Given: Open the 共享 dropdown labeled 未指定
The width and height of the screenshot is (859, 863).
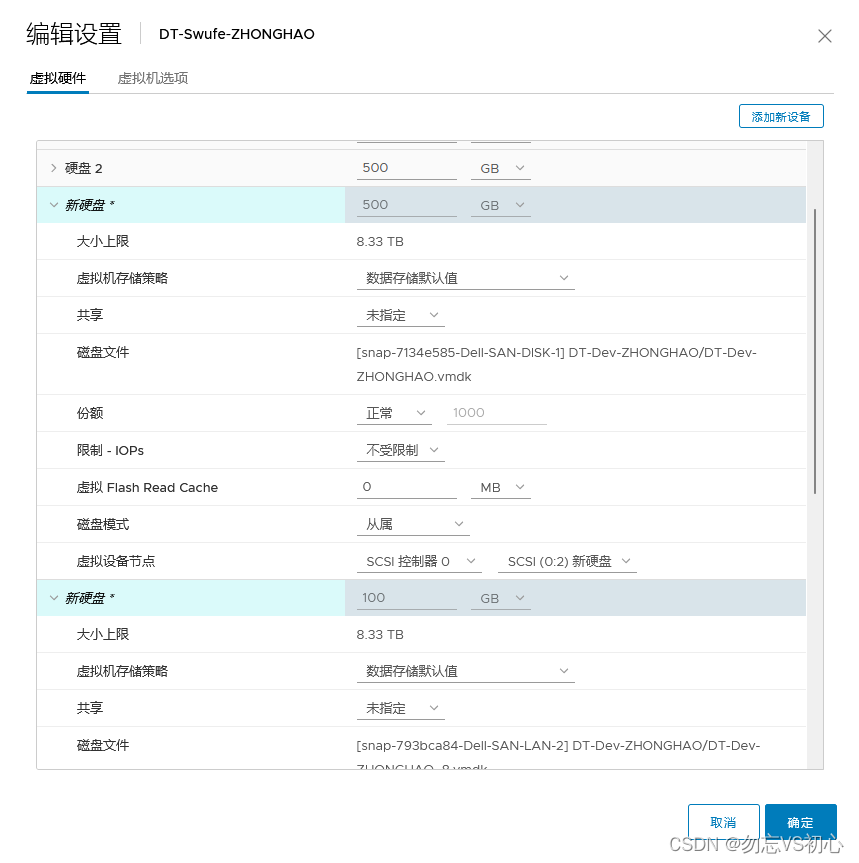Looking at the screenshot, I should click(x=400, y=314).
